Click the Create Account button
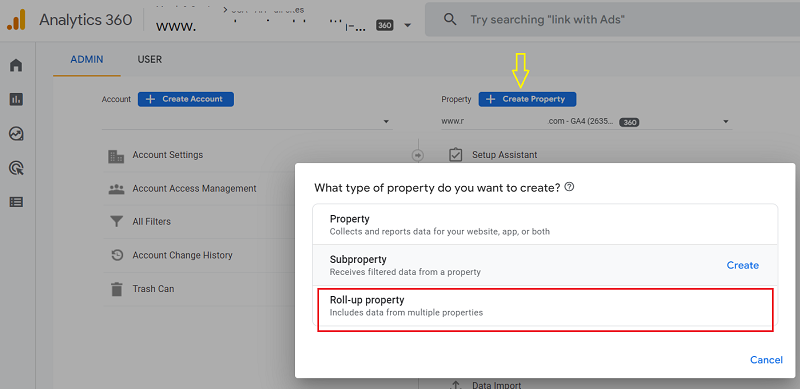This screenshot has width=800, height=389. 186,99
